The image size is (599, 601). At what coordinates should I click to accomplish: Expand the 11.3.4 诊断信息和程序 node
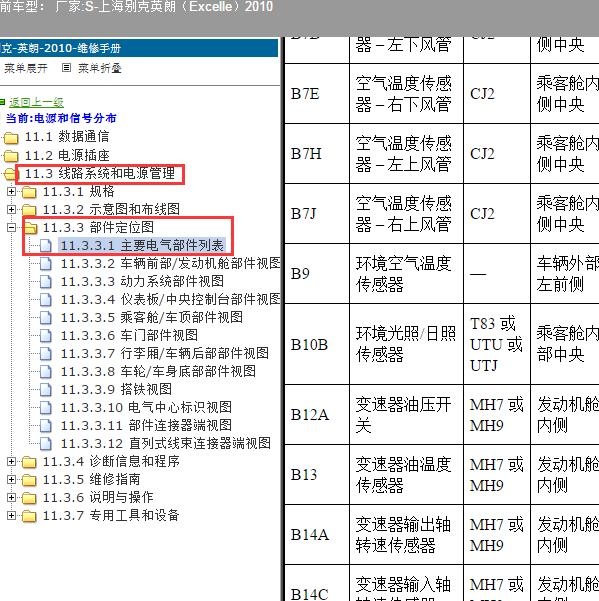pos(11,461)
